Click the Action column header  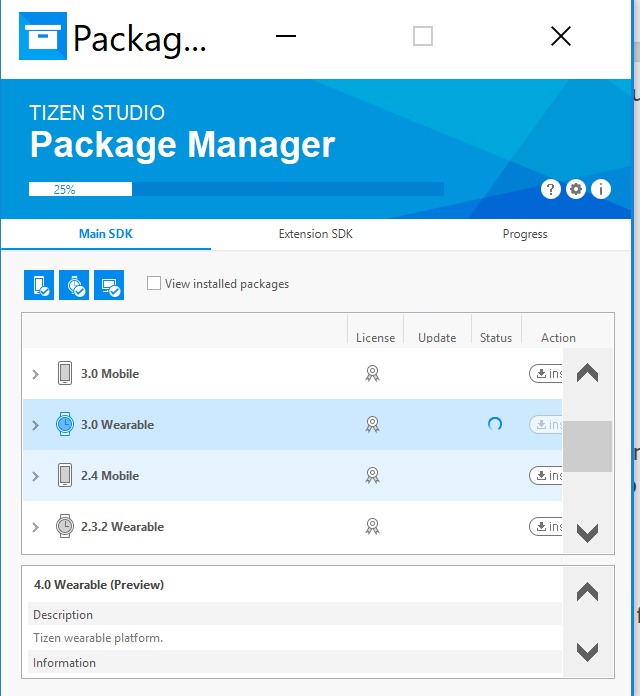tap(558, 338)
